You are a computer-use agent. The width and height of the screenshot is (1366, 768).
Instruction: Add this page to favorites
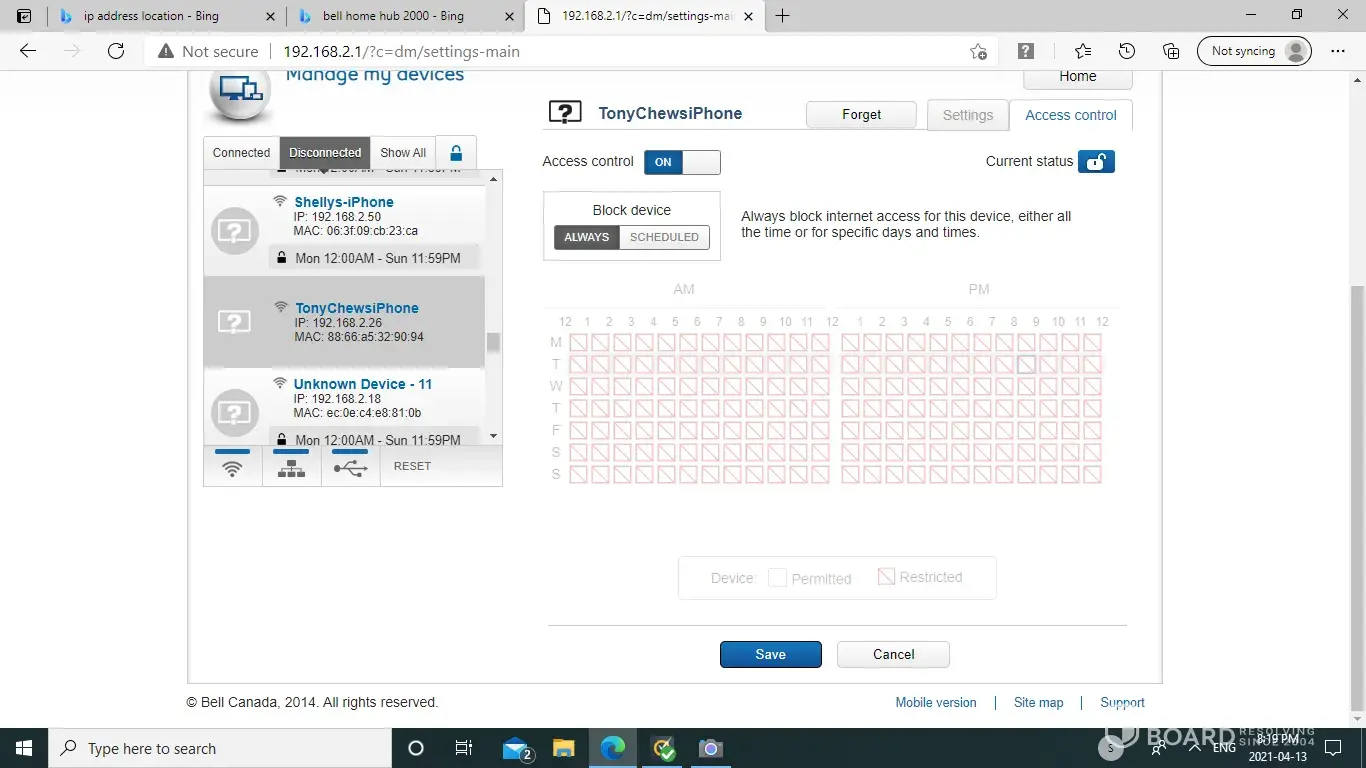pos(978,52)
